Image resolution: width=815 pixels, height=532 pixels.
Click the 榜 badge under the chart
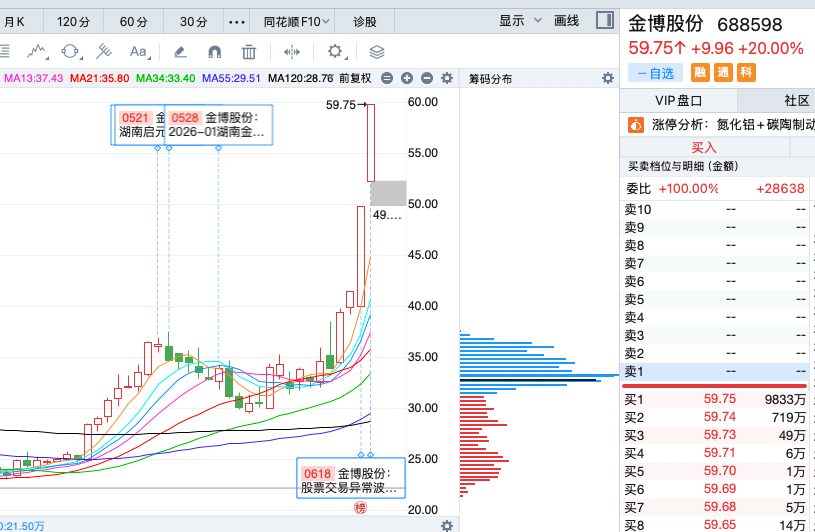tap(360, 507)
